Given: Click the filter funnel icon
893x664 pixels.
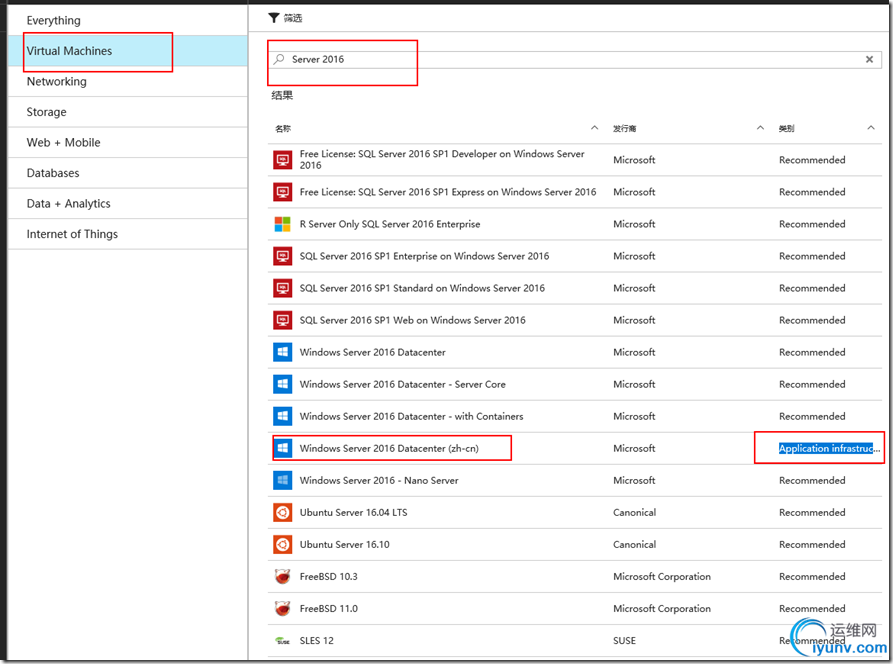Looking at the screenshot, I should pos(274,18).
